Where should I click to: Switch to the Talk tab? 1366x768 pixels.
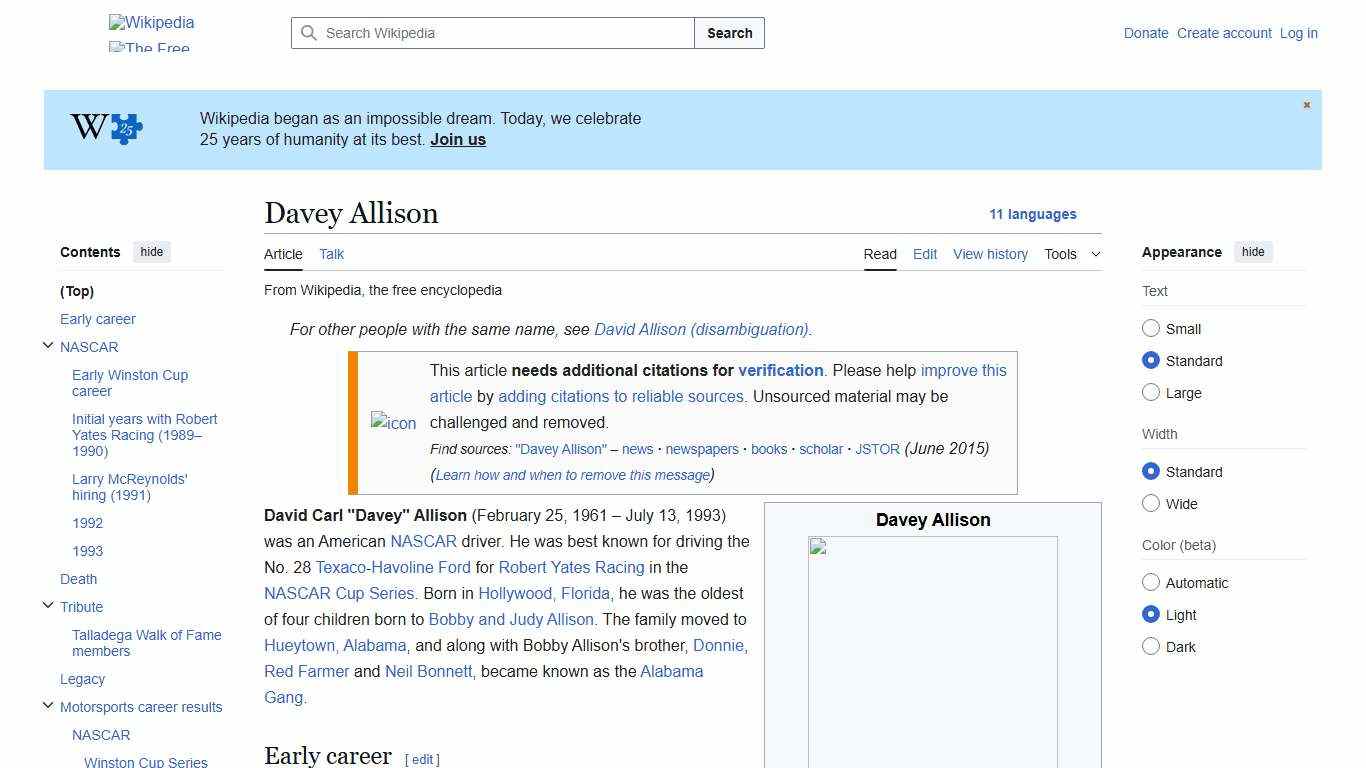coord(331,254)
